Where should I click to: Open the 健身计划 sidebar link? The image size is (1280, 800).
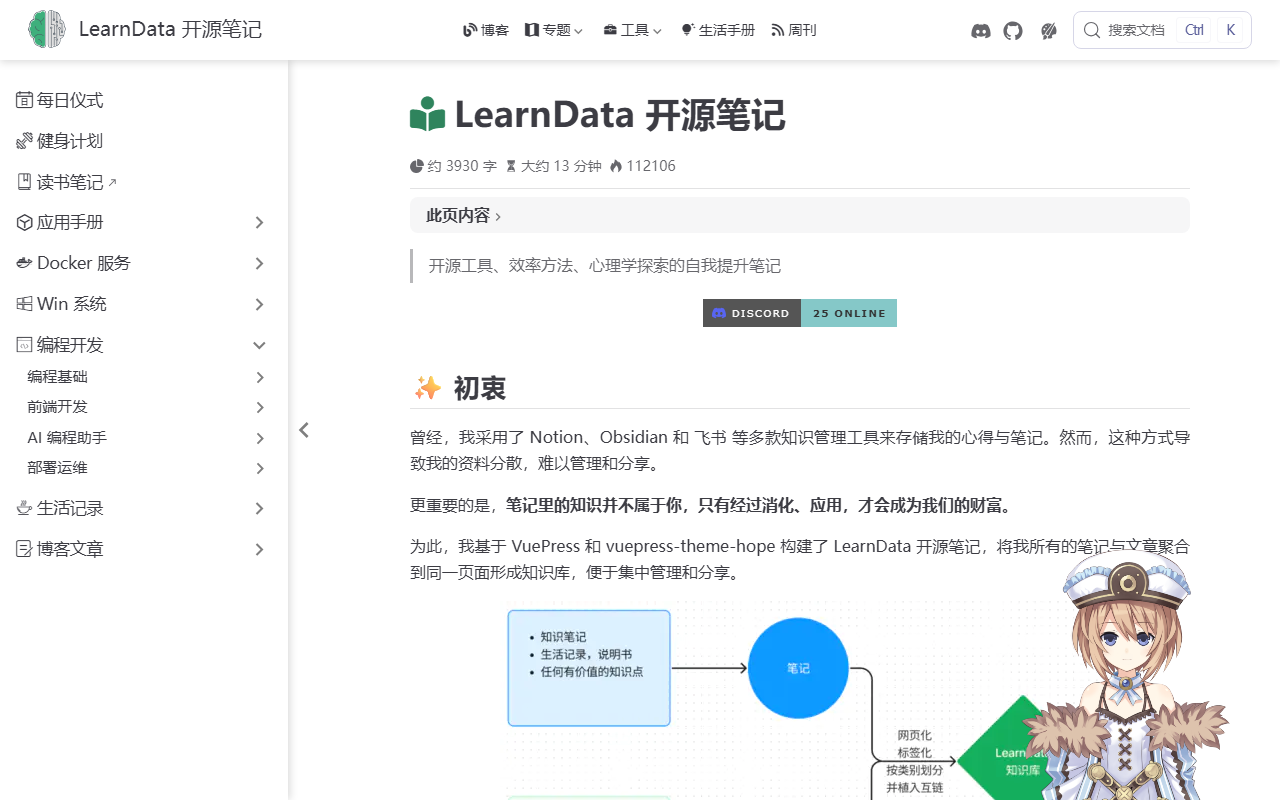pyautogui.click(x=145, y=141)
